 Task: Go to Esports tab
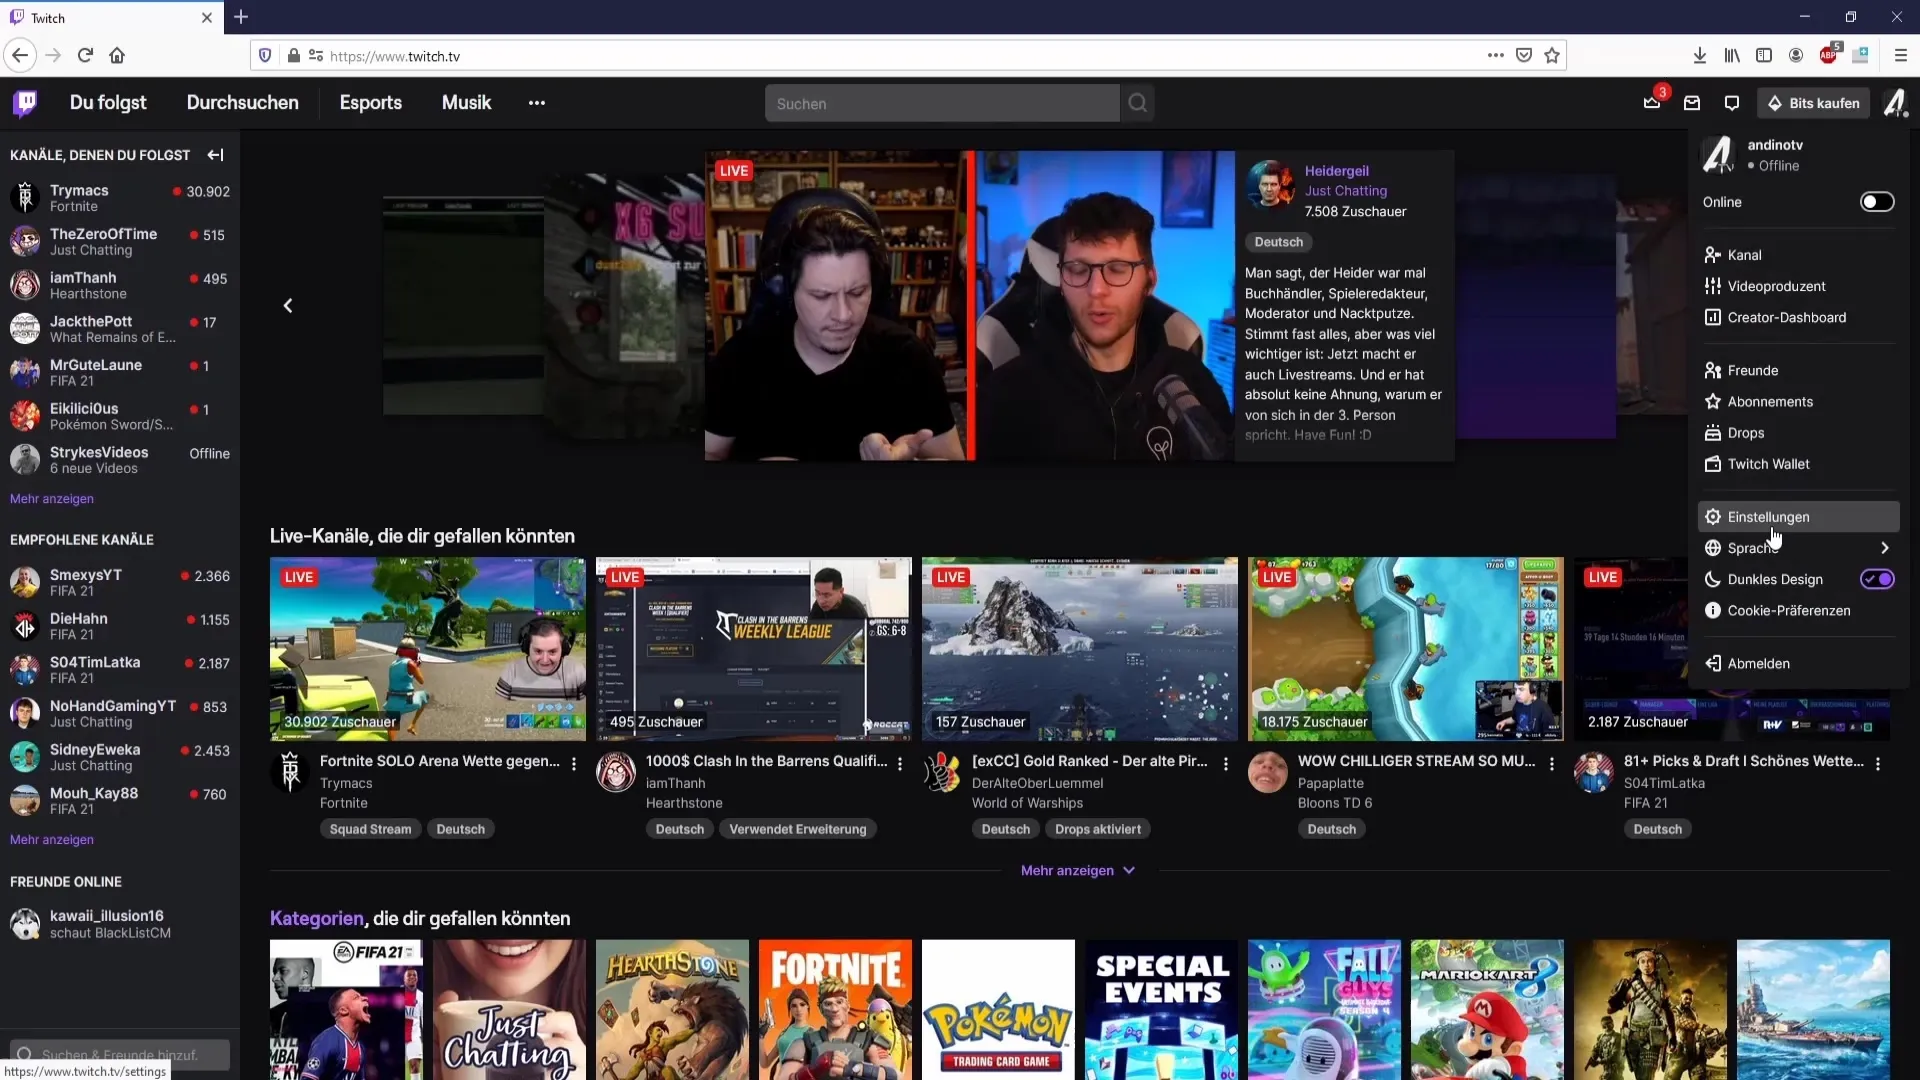click(x=371, y=103)
